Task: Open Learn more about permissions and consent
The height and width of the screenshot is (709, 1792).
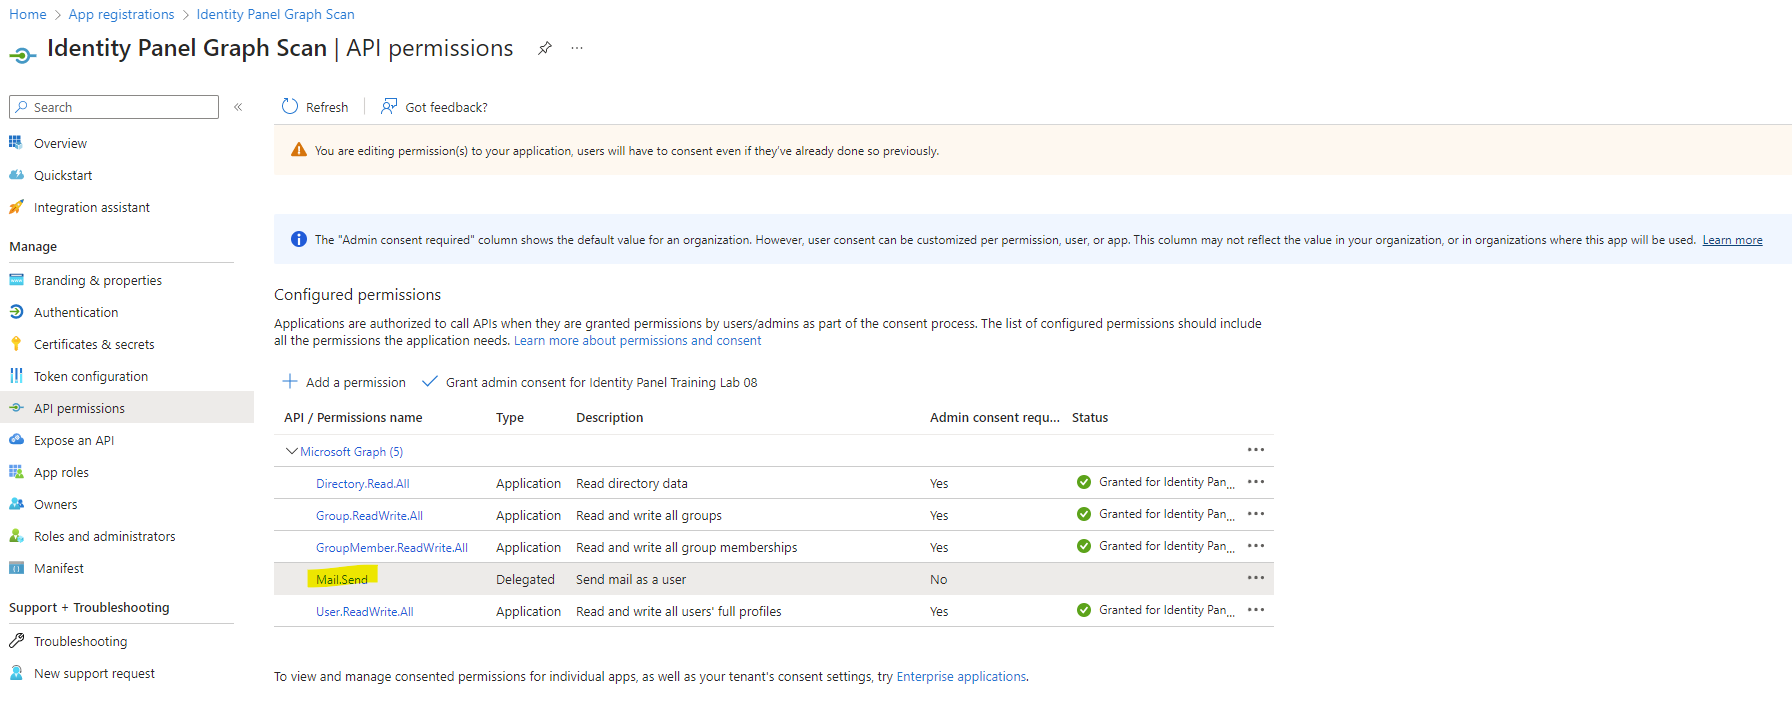Action: (x=637, y=341)
